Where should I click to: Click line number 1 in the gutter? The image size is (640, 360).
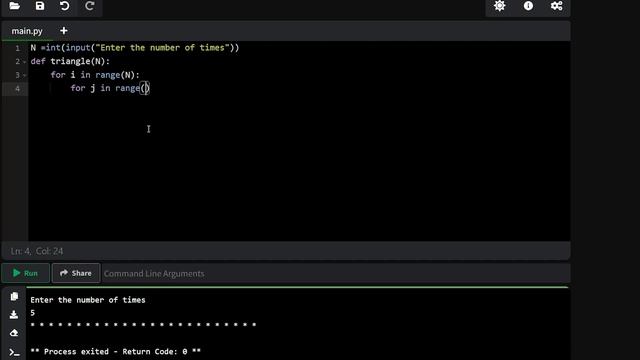(x=18, y=48)
